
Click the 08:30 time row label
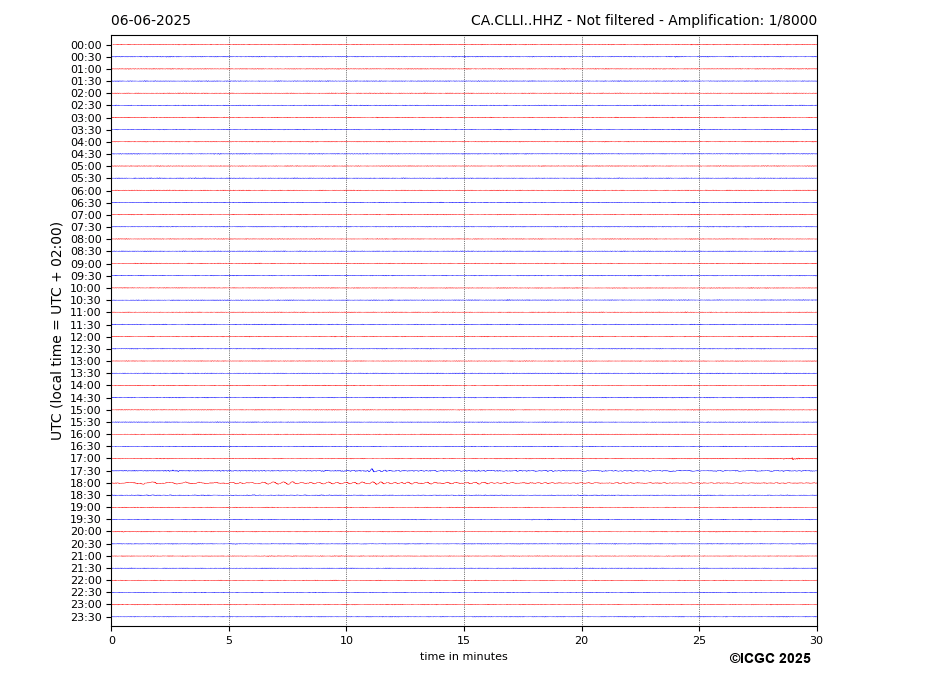click(86, 252)
